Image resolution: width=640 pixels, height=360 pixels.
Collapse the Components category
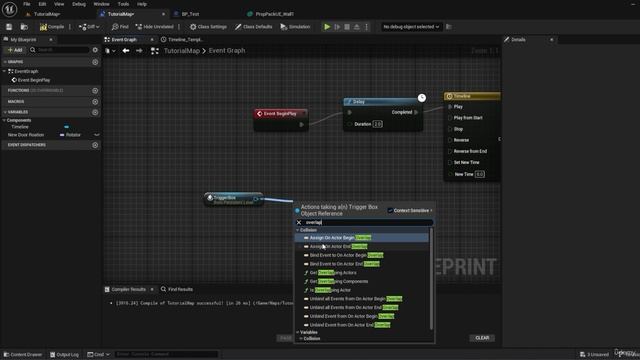[4, 120]
